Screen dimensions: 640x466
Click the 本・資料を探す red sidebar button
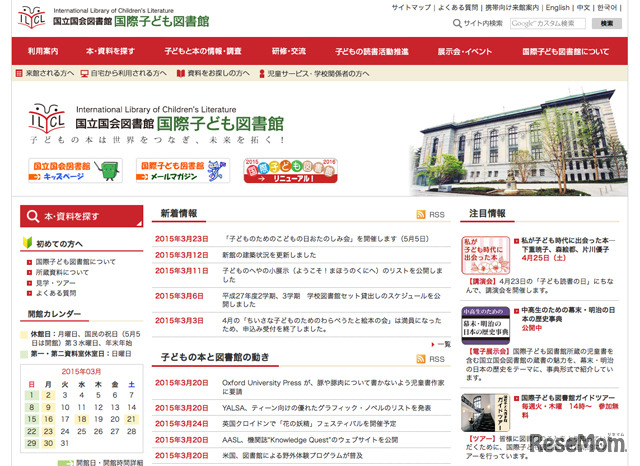pos(82,216)
